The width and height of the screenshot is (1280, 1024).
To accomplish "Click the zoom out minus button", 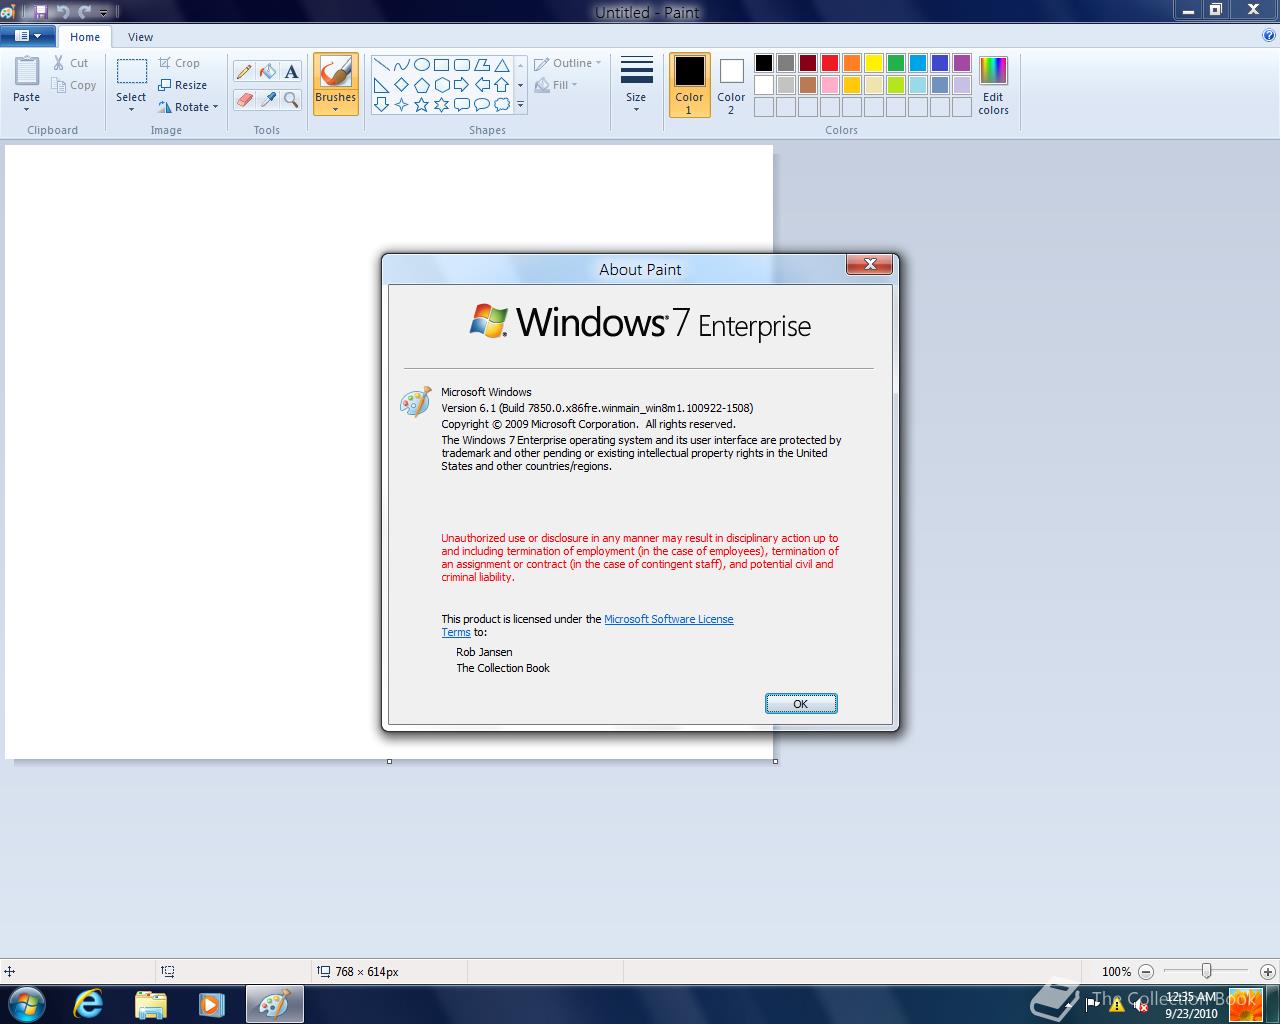I will (x=1146, y=971).
